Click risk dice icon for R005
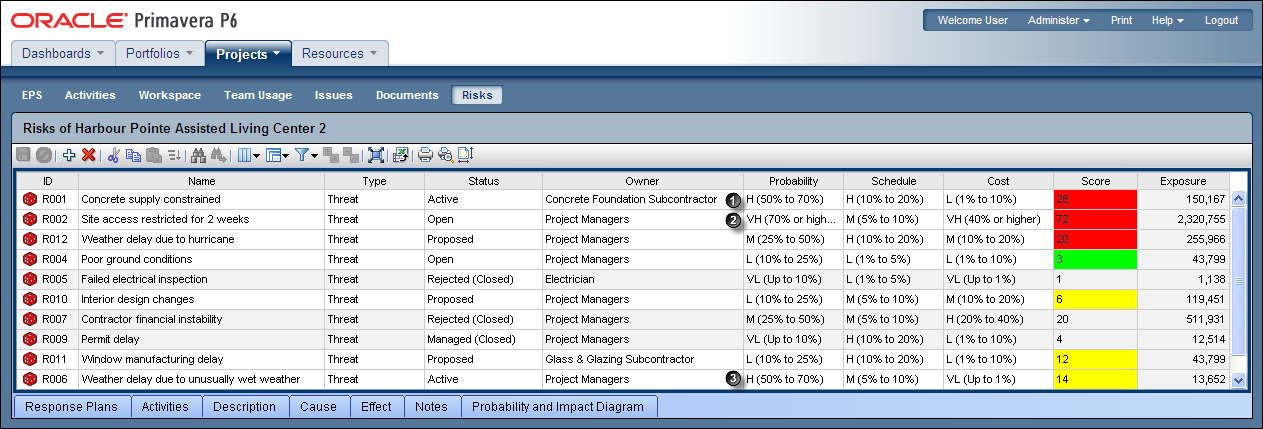The width and height of the screenshot is (1263, 429). tap(28, 279)
